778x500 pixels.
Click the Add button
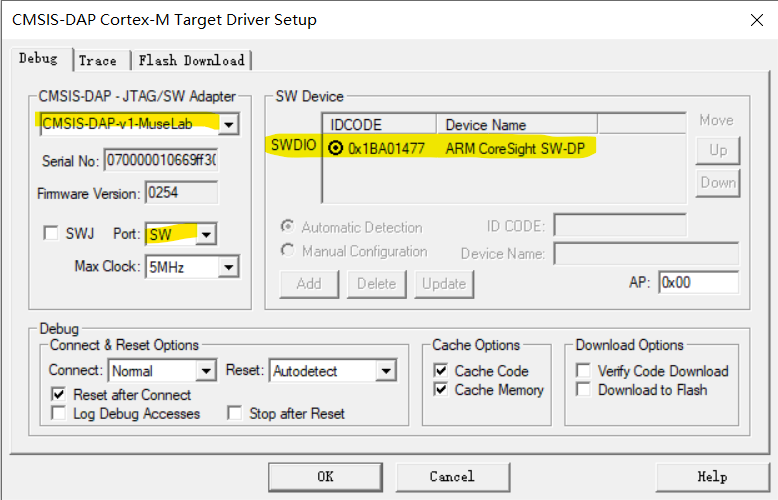point(309,284)
